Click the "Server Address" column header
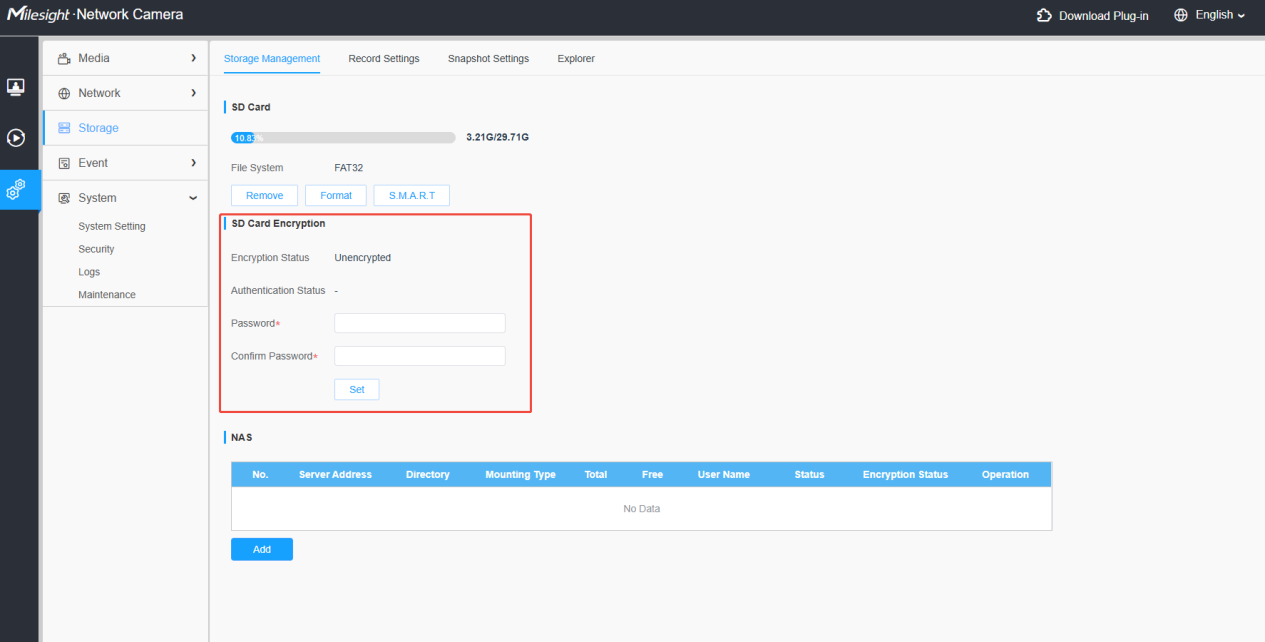1265x642 pixels. (335, 474)
